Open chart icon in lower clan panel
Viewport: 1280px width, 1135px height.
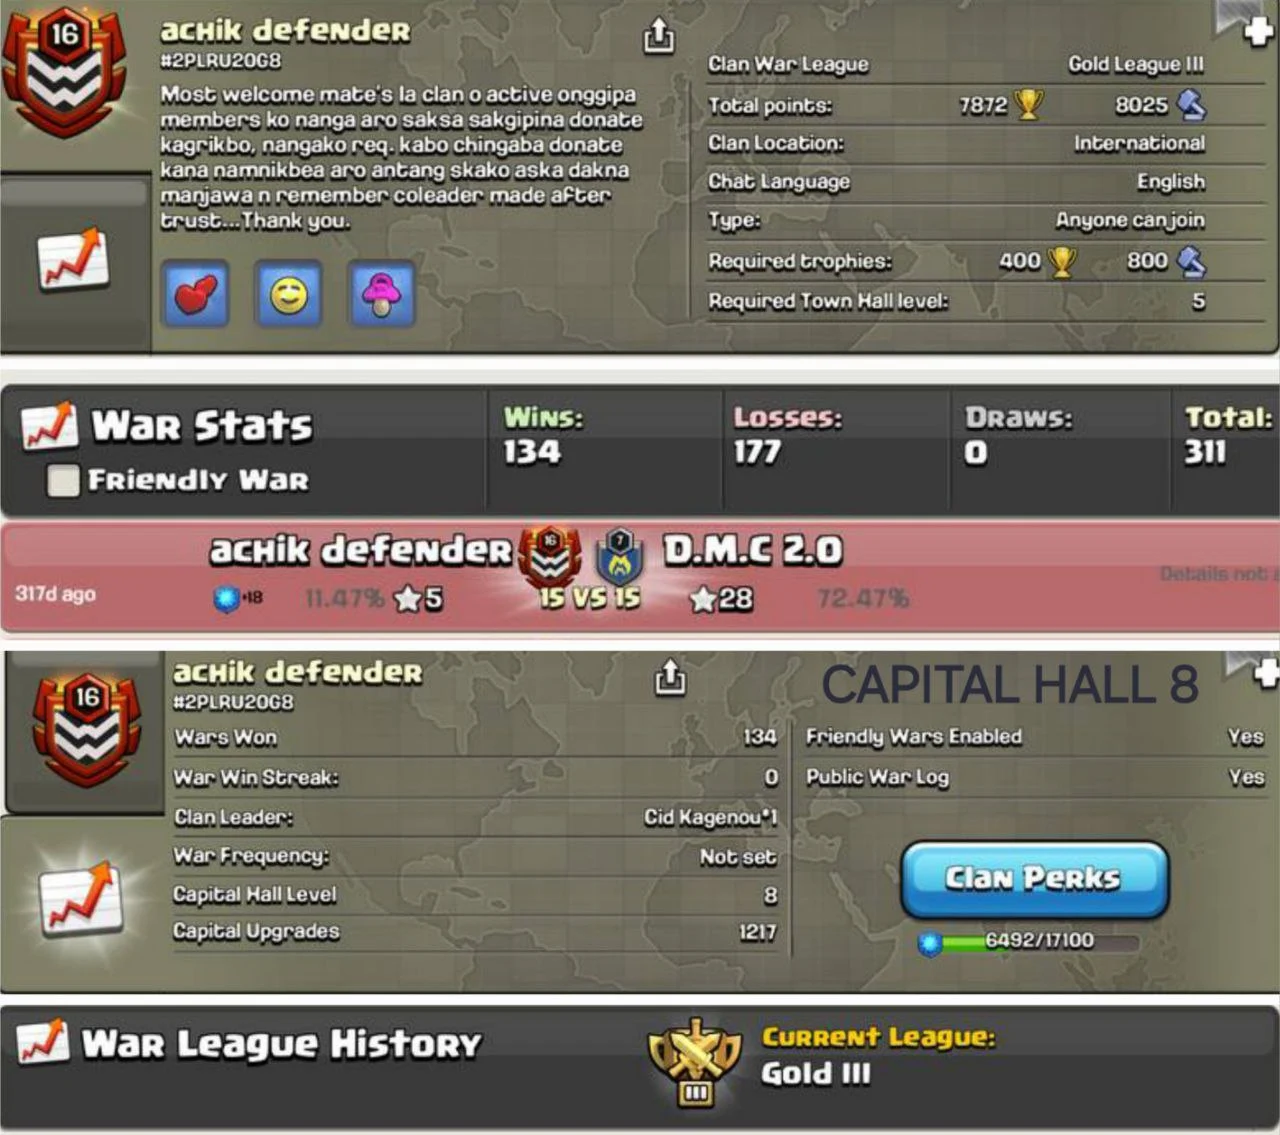tap(82, 898)
